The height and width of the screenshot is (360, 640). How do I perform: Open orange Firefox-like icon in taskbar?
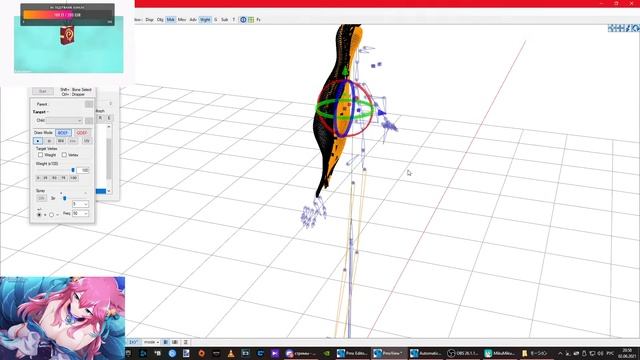[x=202, y=353]
